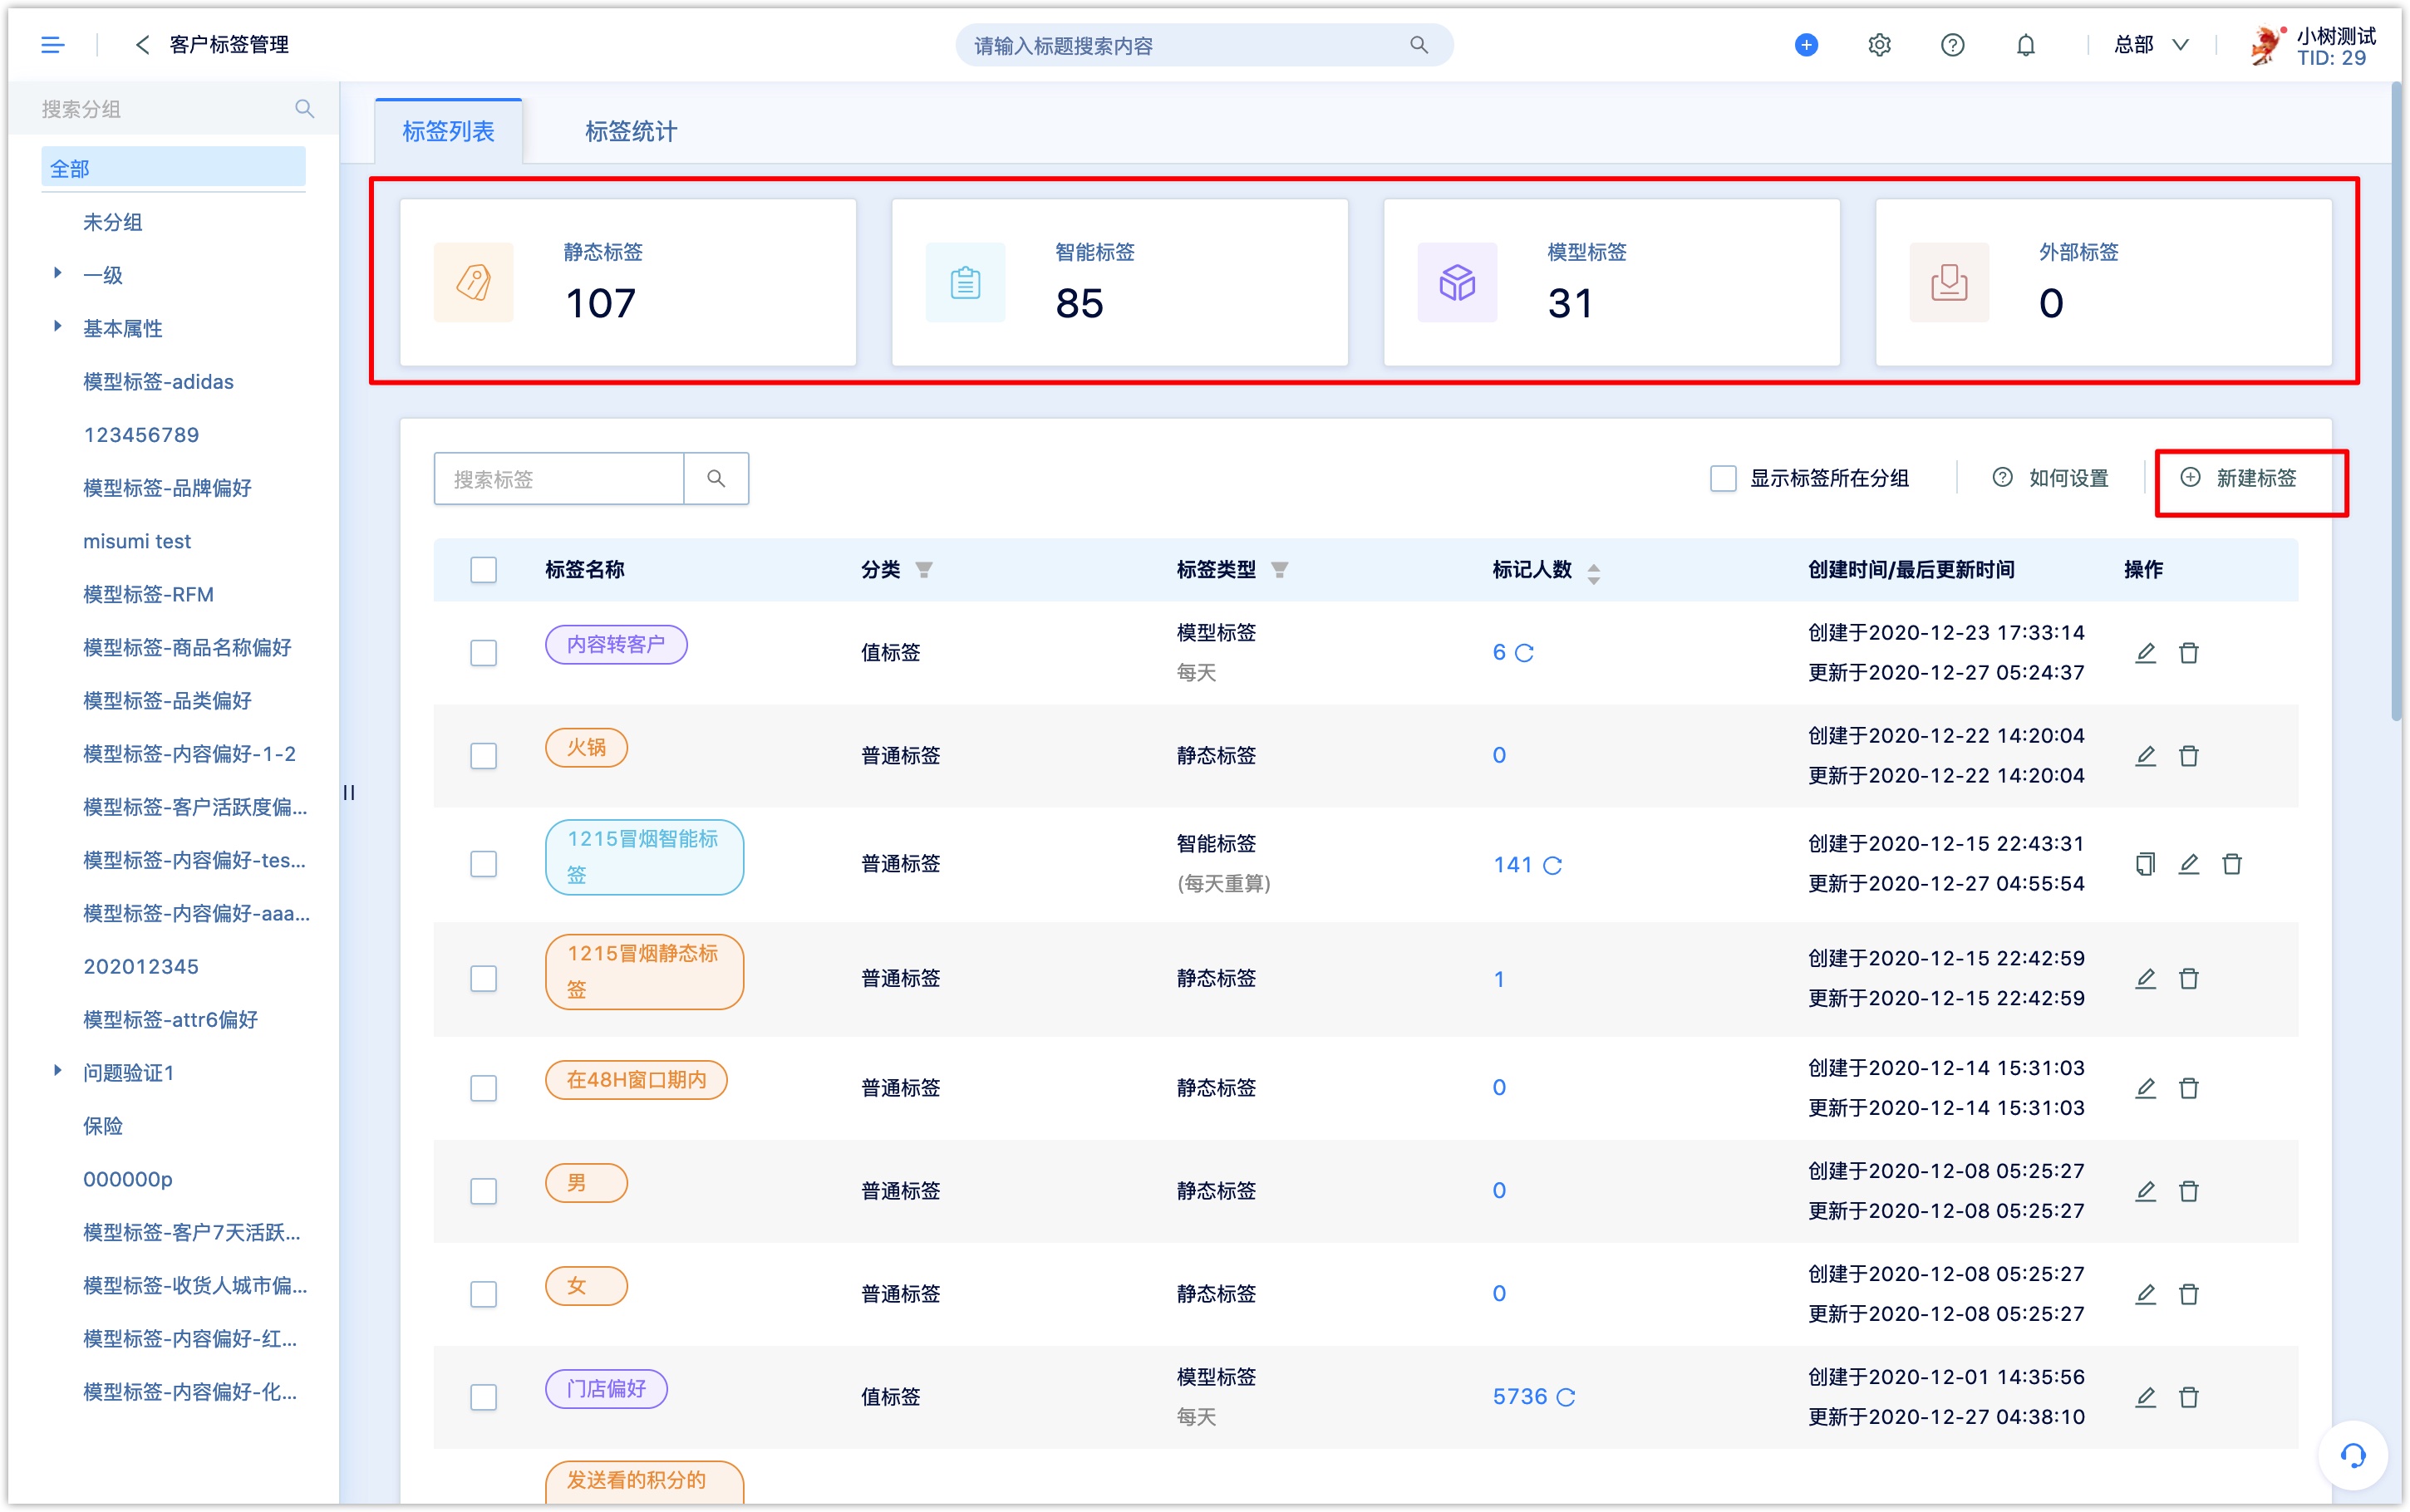Select checkbox for 1215冒烟静态标签 row
Viewport: 2410px width, 1512px height.
point(483,979)
